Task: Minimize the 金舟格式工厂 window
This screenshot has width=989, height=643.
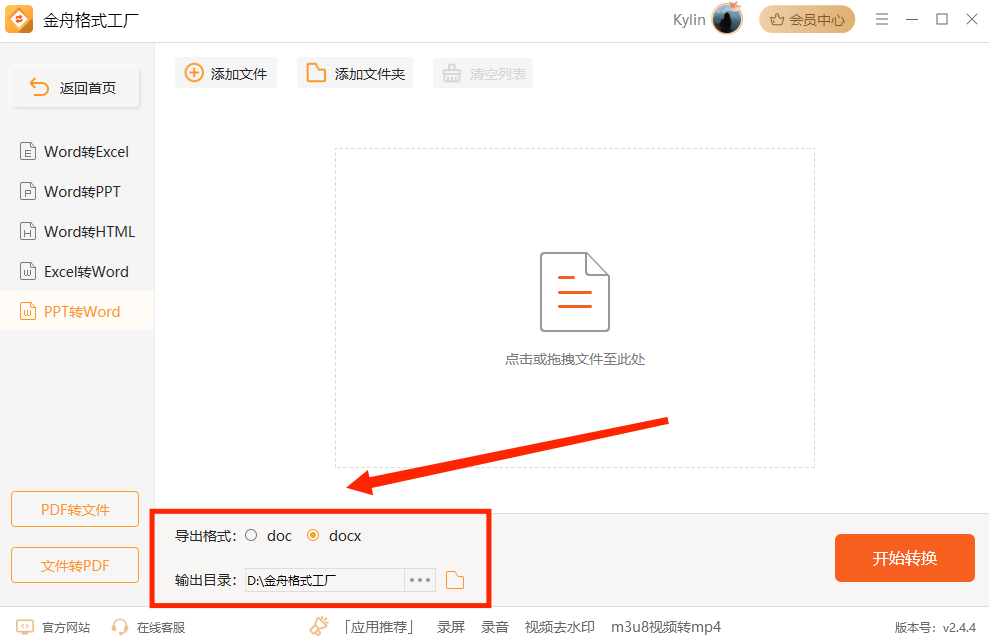Action: [912, 20]
